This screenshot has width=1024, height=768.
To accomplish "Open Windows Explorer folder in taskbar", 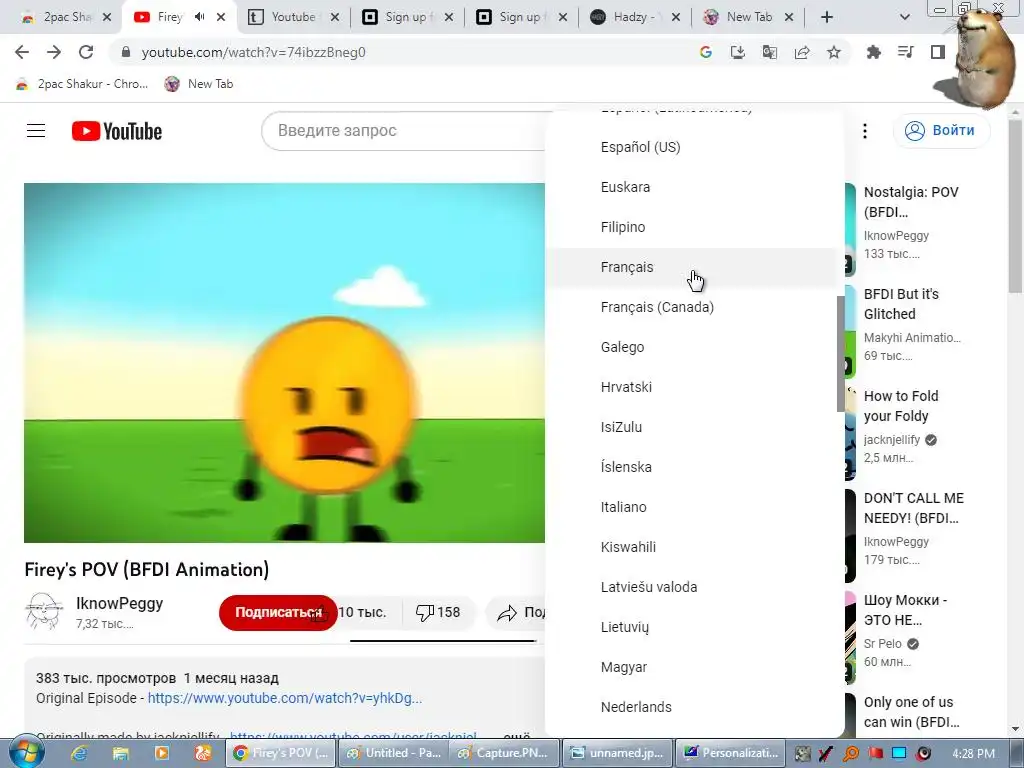I will coord(121,754).
